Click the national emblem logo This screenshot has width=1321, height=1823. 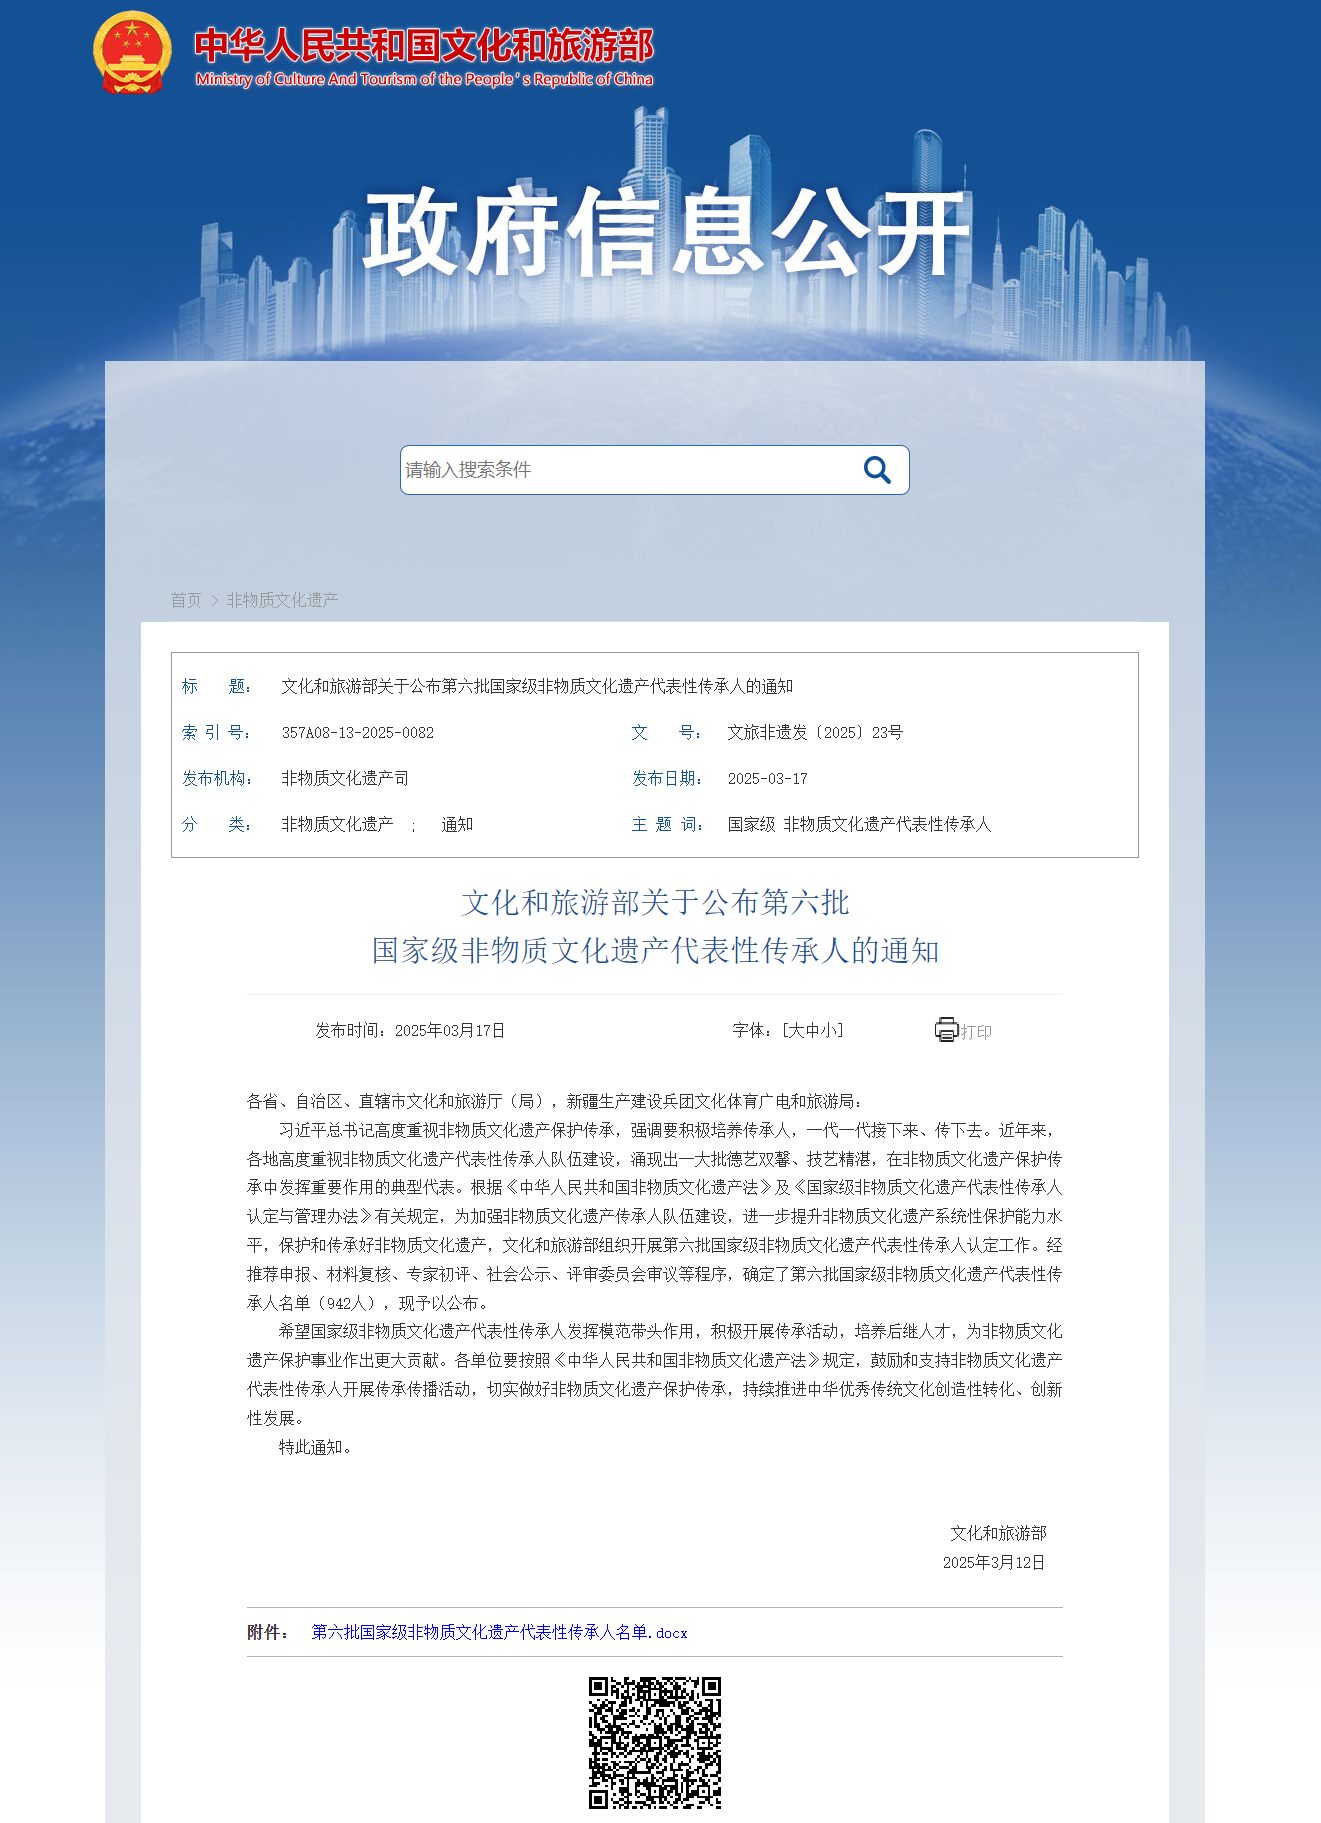132,53
